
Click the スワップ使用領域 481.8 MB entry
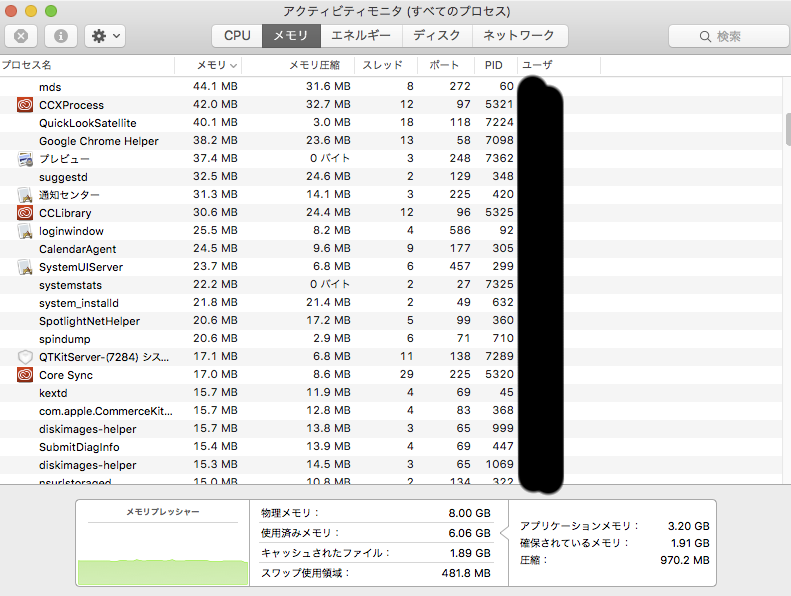[376, 573]
